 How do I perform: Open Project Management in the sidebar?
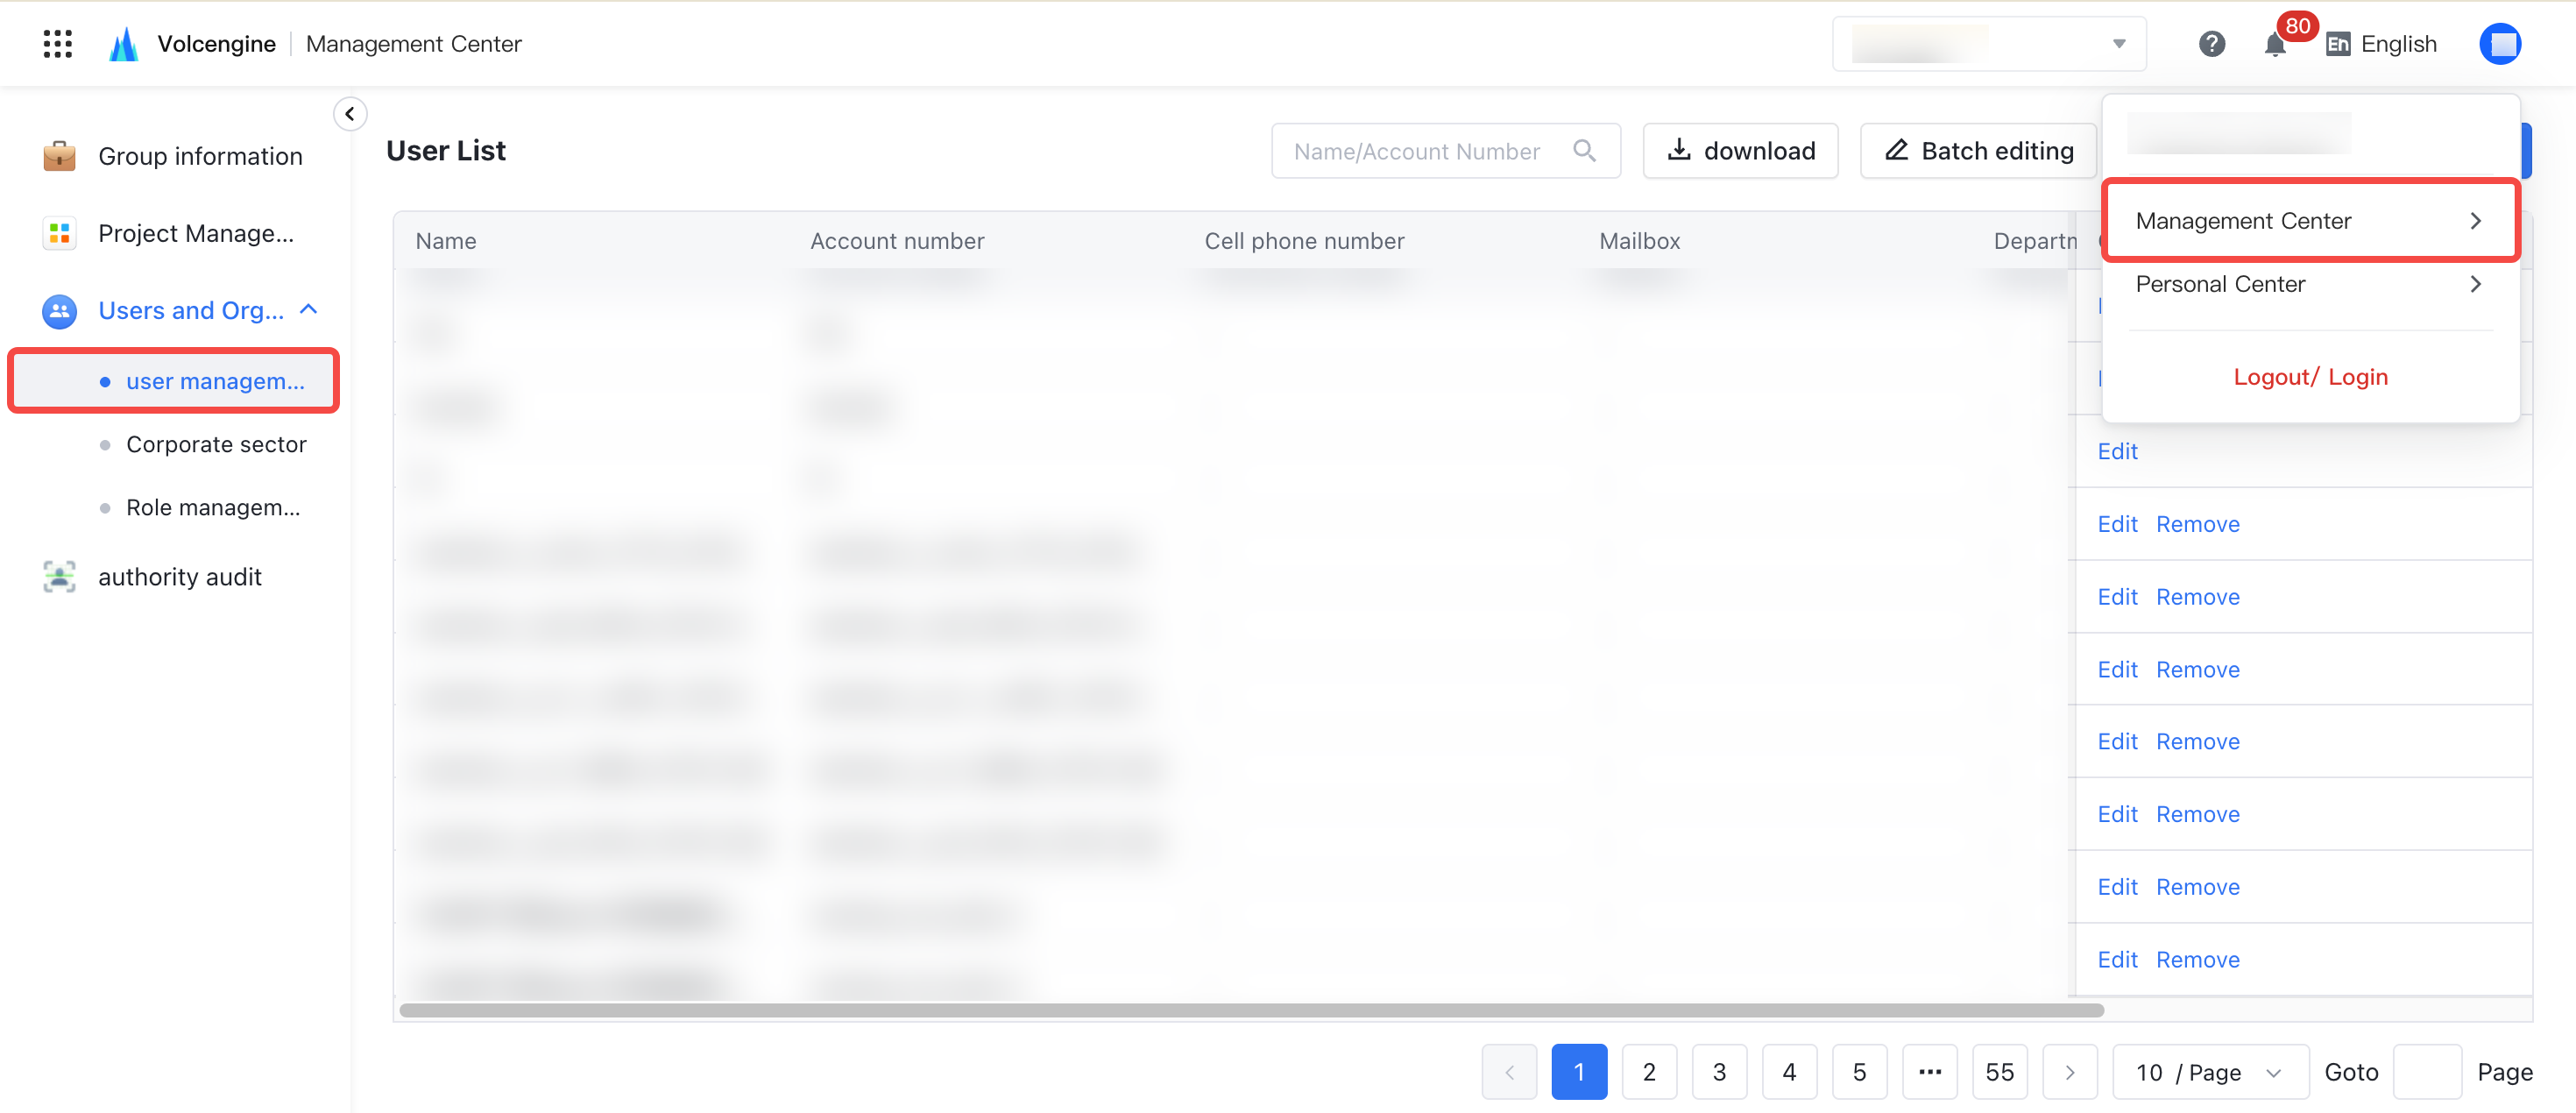(196, 233)
